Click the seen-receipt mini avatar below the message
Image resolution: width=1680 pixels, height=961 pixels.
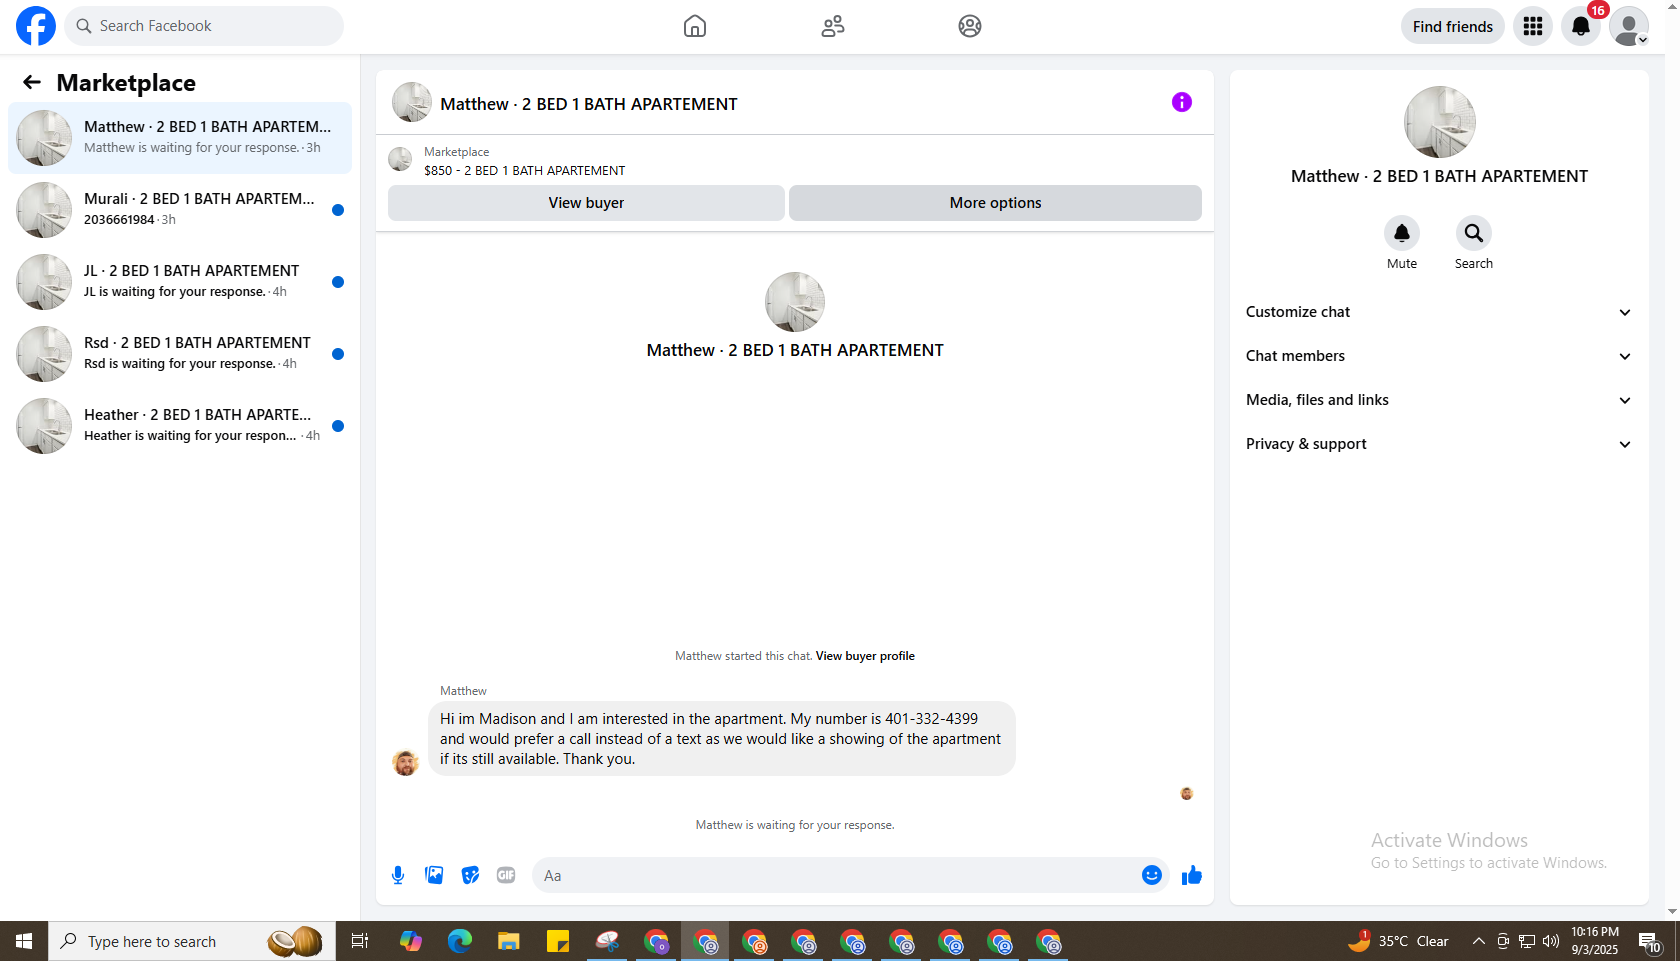(x=1187, y=794)
